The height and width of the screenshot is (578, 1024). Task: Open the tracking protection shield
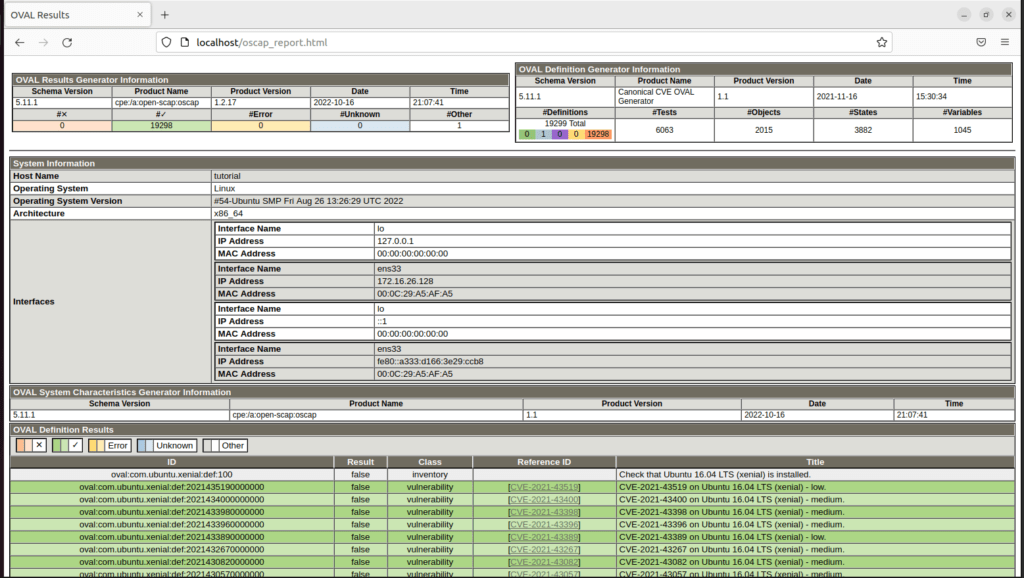[167, 42]
